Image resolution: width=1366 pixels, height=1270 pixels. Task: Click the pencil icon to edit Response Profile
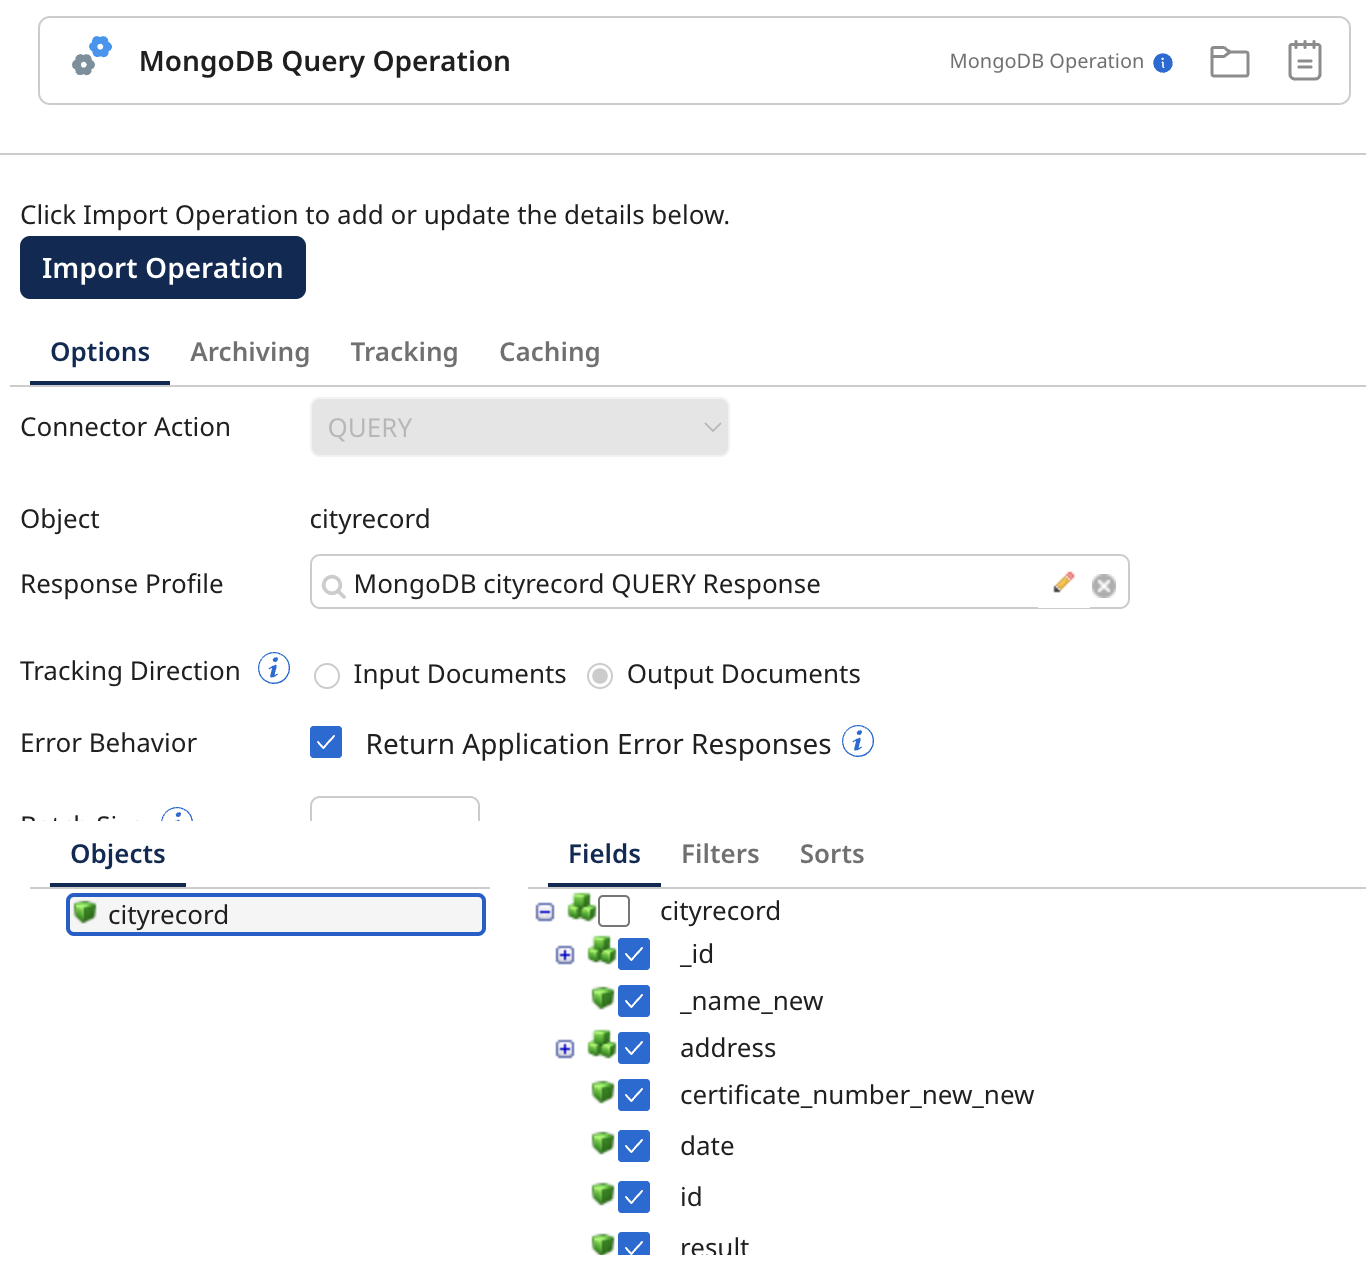[1064, 582]
